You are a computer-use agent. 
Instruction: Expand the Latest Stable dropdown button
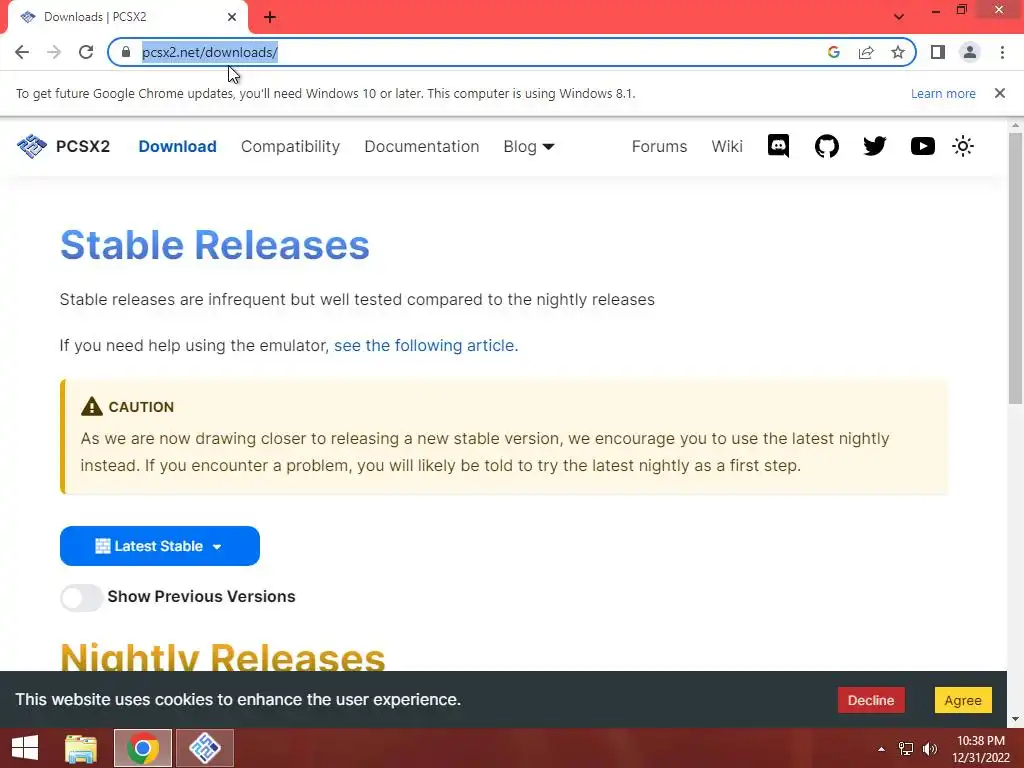click(x=160, y=546)
